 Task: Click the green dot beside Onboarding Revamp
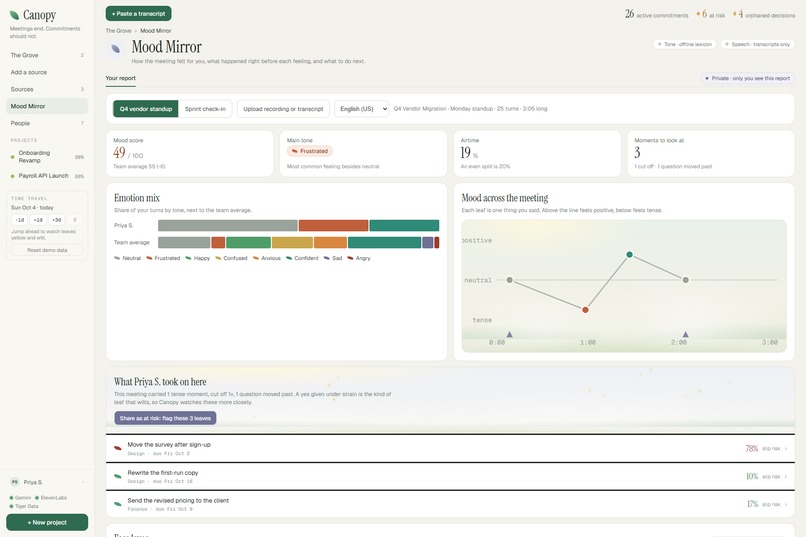tap(12, 157)
